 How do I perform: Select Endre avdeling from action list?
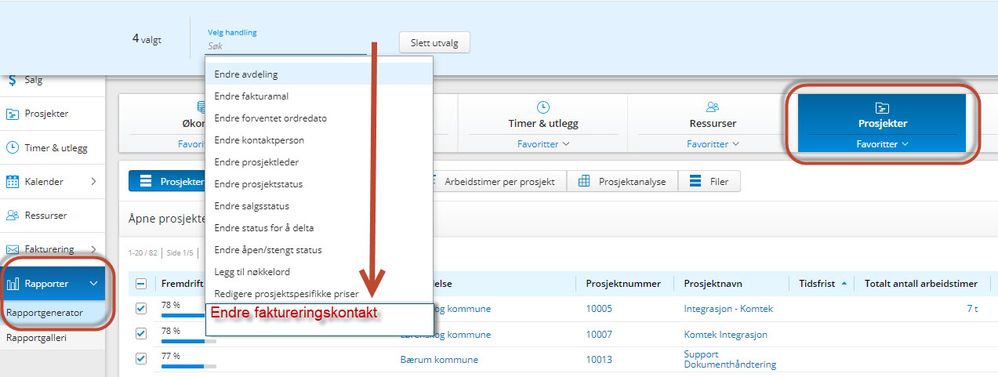coord(319,75)
